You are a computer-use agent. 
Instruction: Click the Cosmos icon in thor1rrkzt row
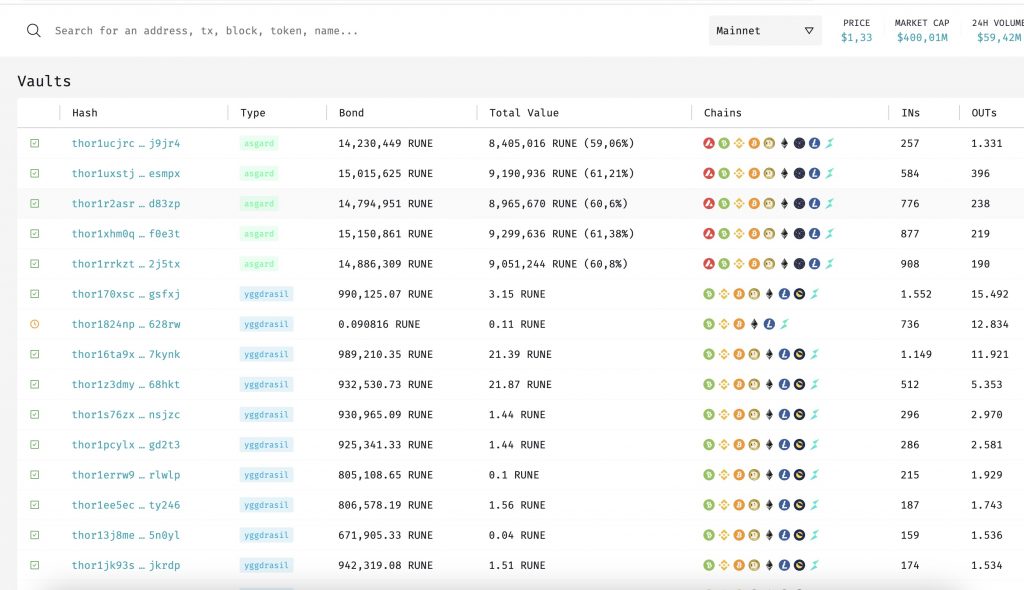coord(799,264)
